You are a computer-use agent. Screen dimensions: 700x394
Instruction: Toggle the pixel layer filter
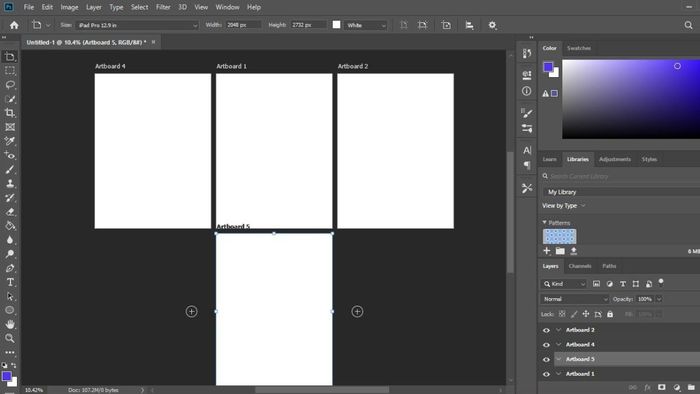point(596,284)
